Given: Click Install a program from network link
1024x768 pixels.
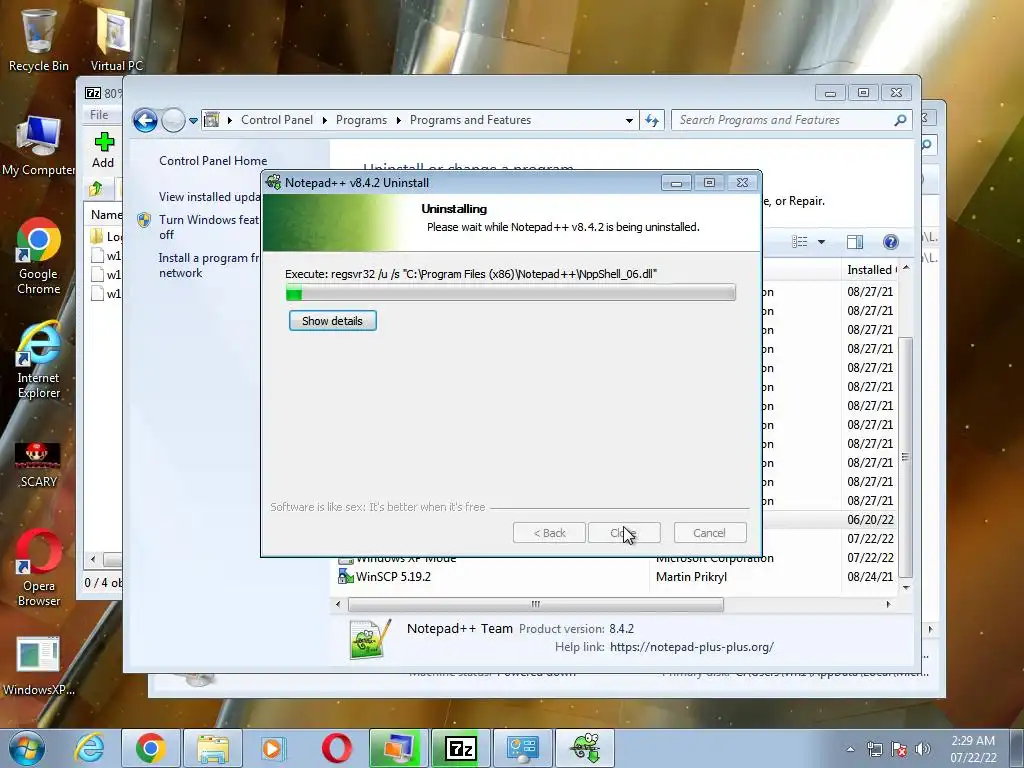Looking at the screenshot, I should (x=209, y=265).
